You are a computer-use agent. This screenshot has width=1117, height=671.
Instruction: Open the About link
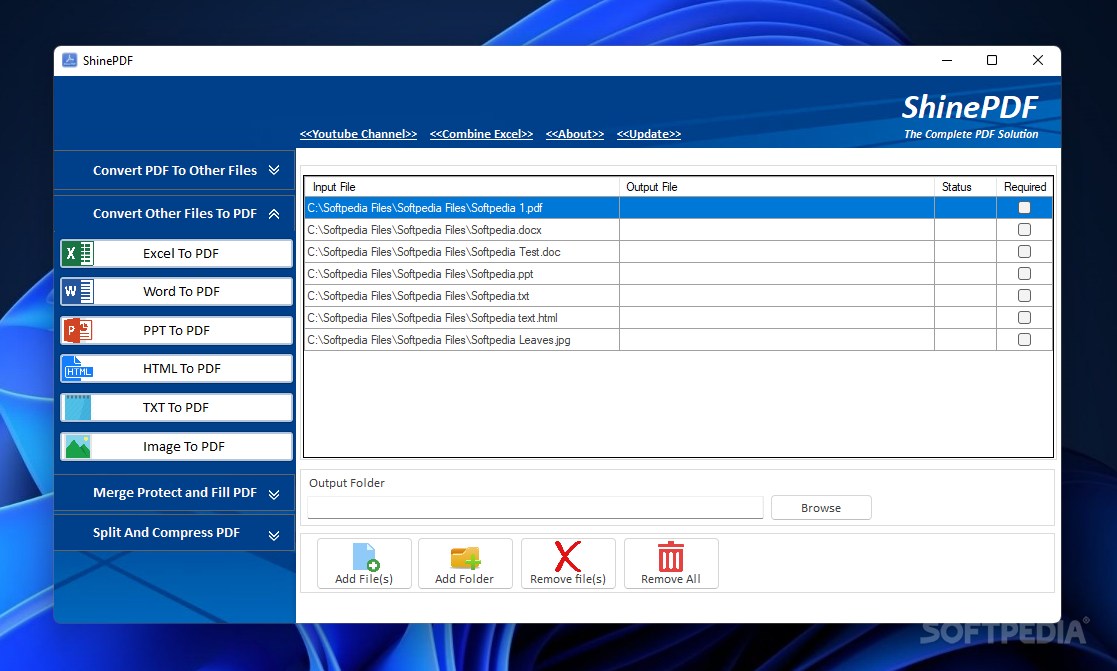[575, 134]
